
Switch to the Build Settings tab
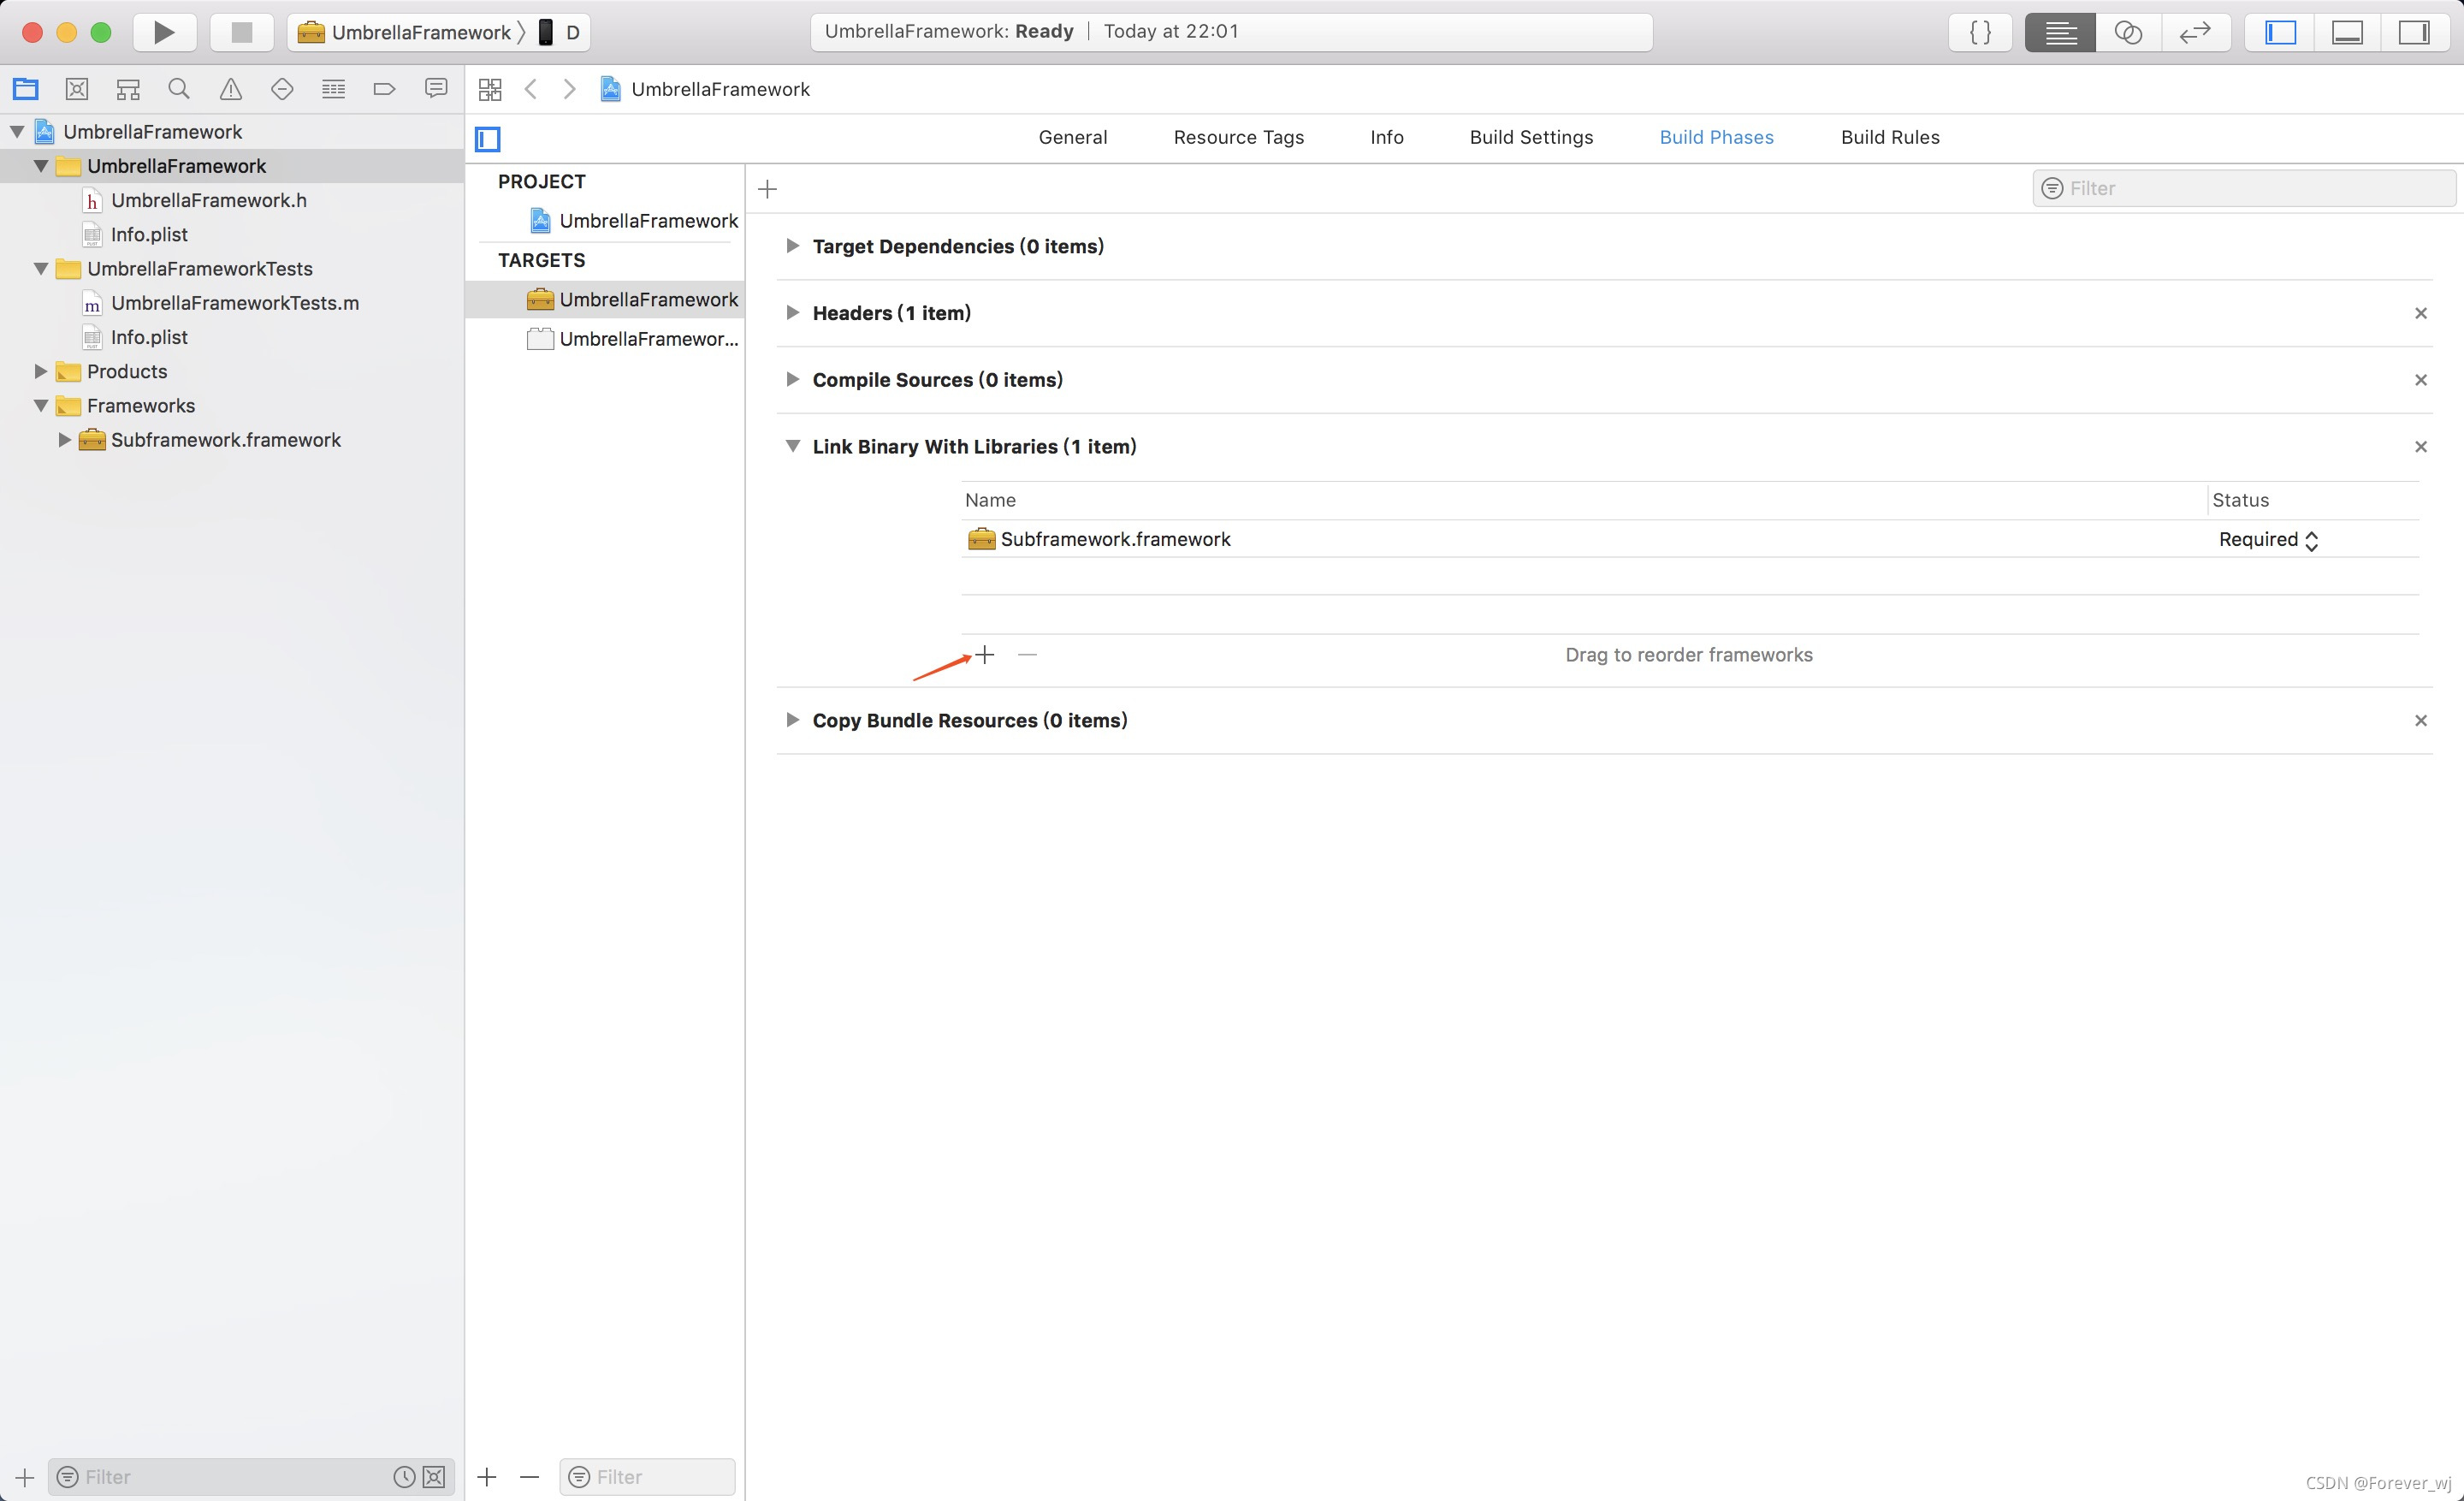point(1531,137)
